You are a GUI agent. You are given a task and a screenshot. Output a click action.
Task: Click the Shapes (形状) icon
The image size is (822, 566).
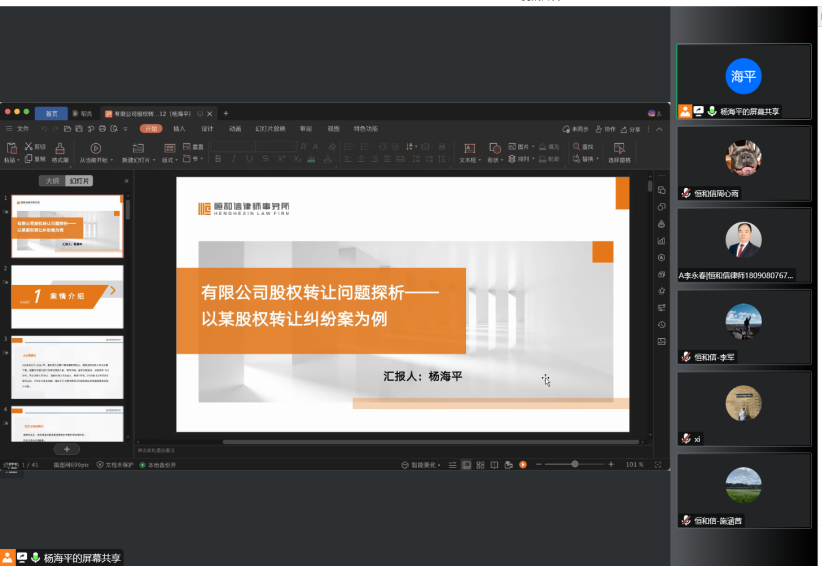[x=495, y=148]
